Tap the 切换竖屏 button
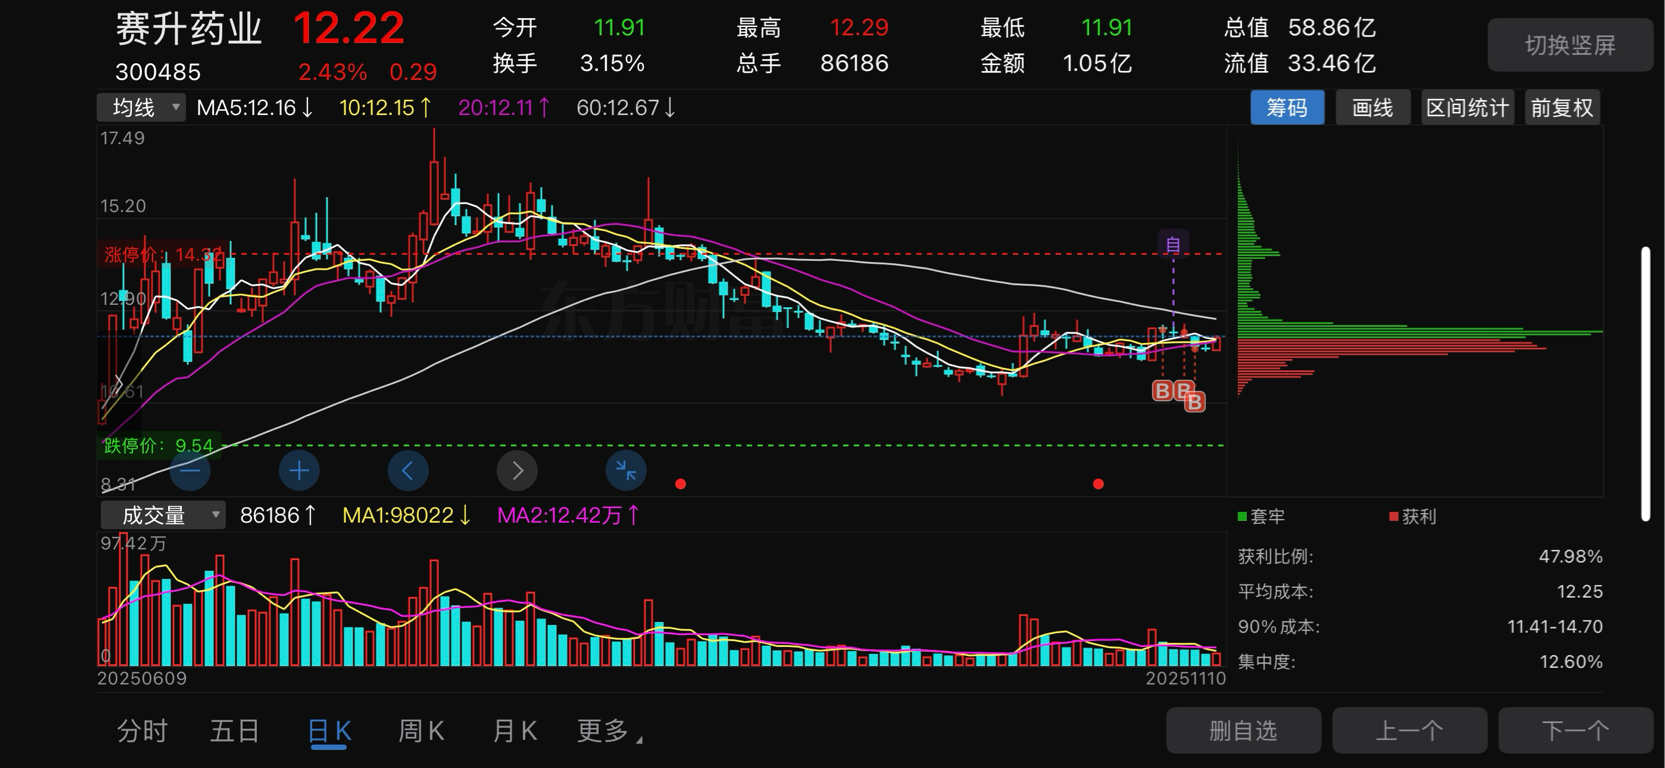Viewport: 1665px width, 768px height. (1570, 45)
